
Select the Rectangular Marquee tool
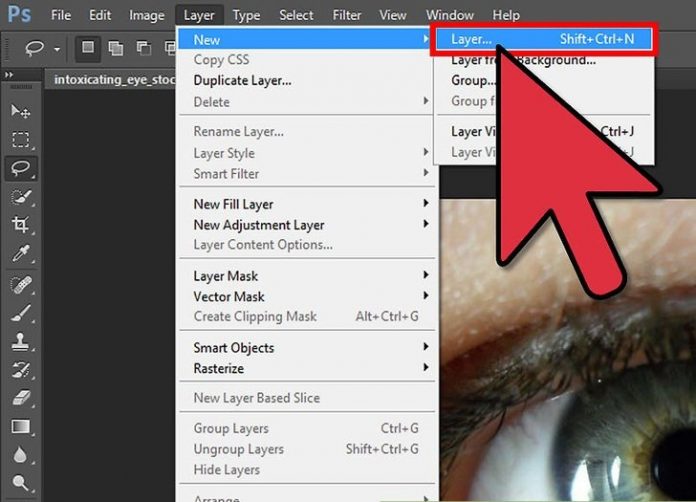click(20, 139)
